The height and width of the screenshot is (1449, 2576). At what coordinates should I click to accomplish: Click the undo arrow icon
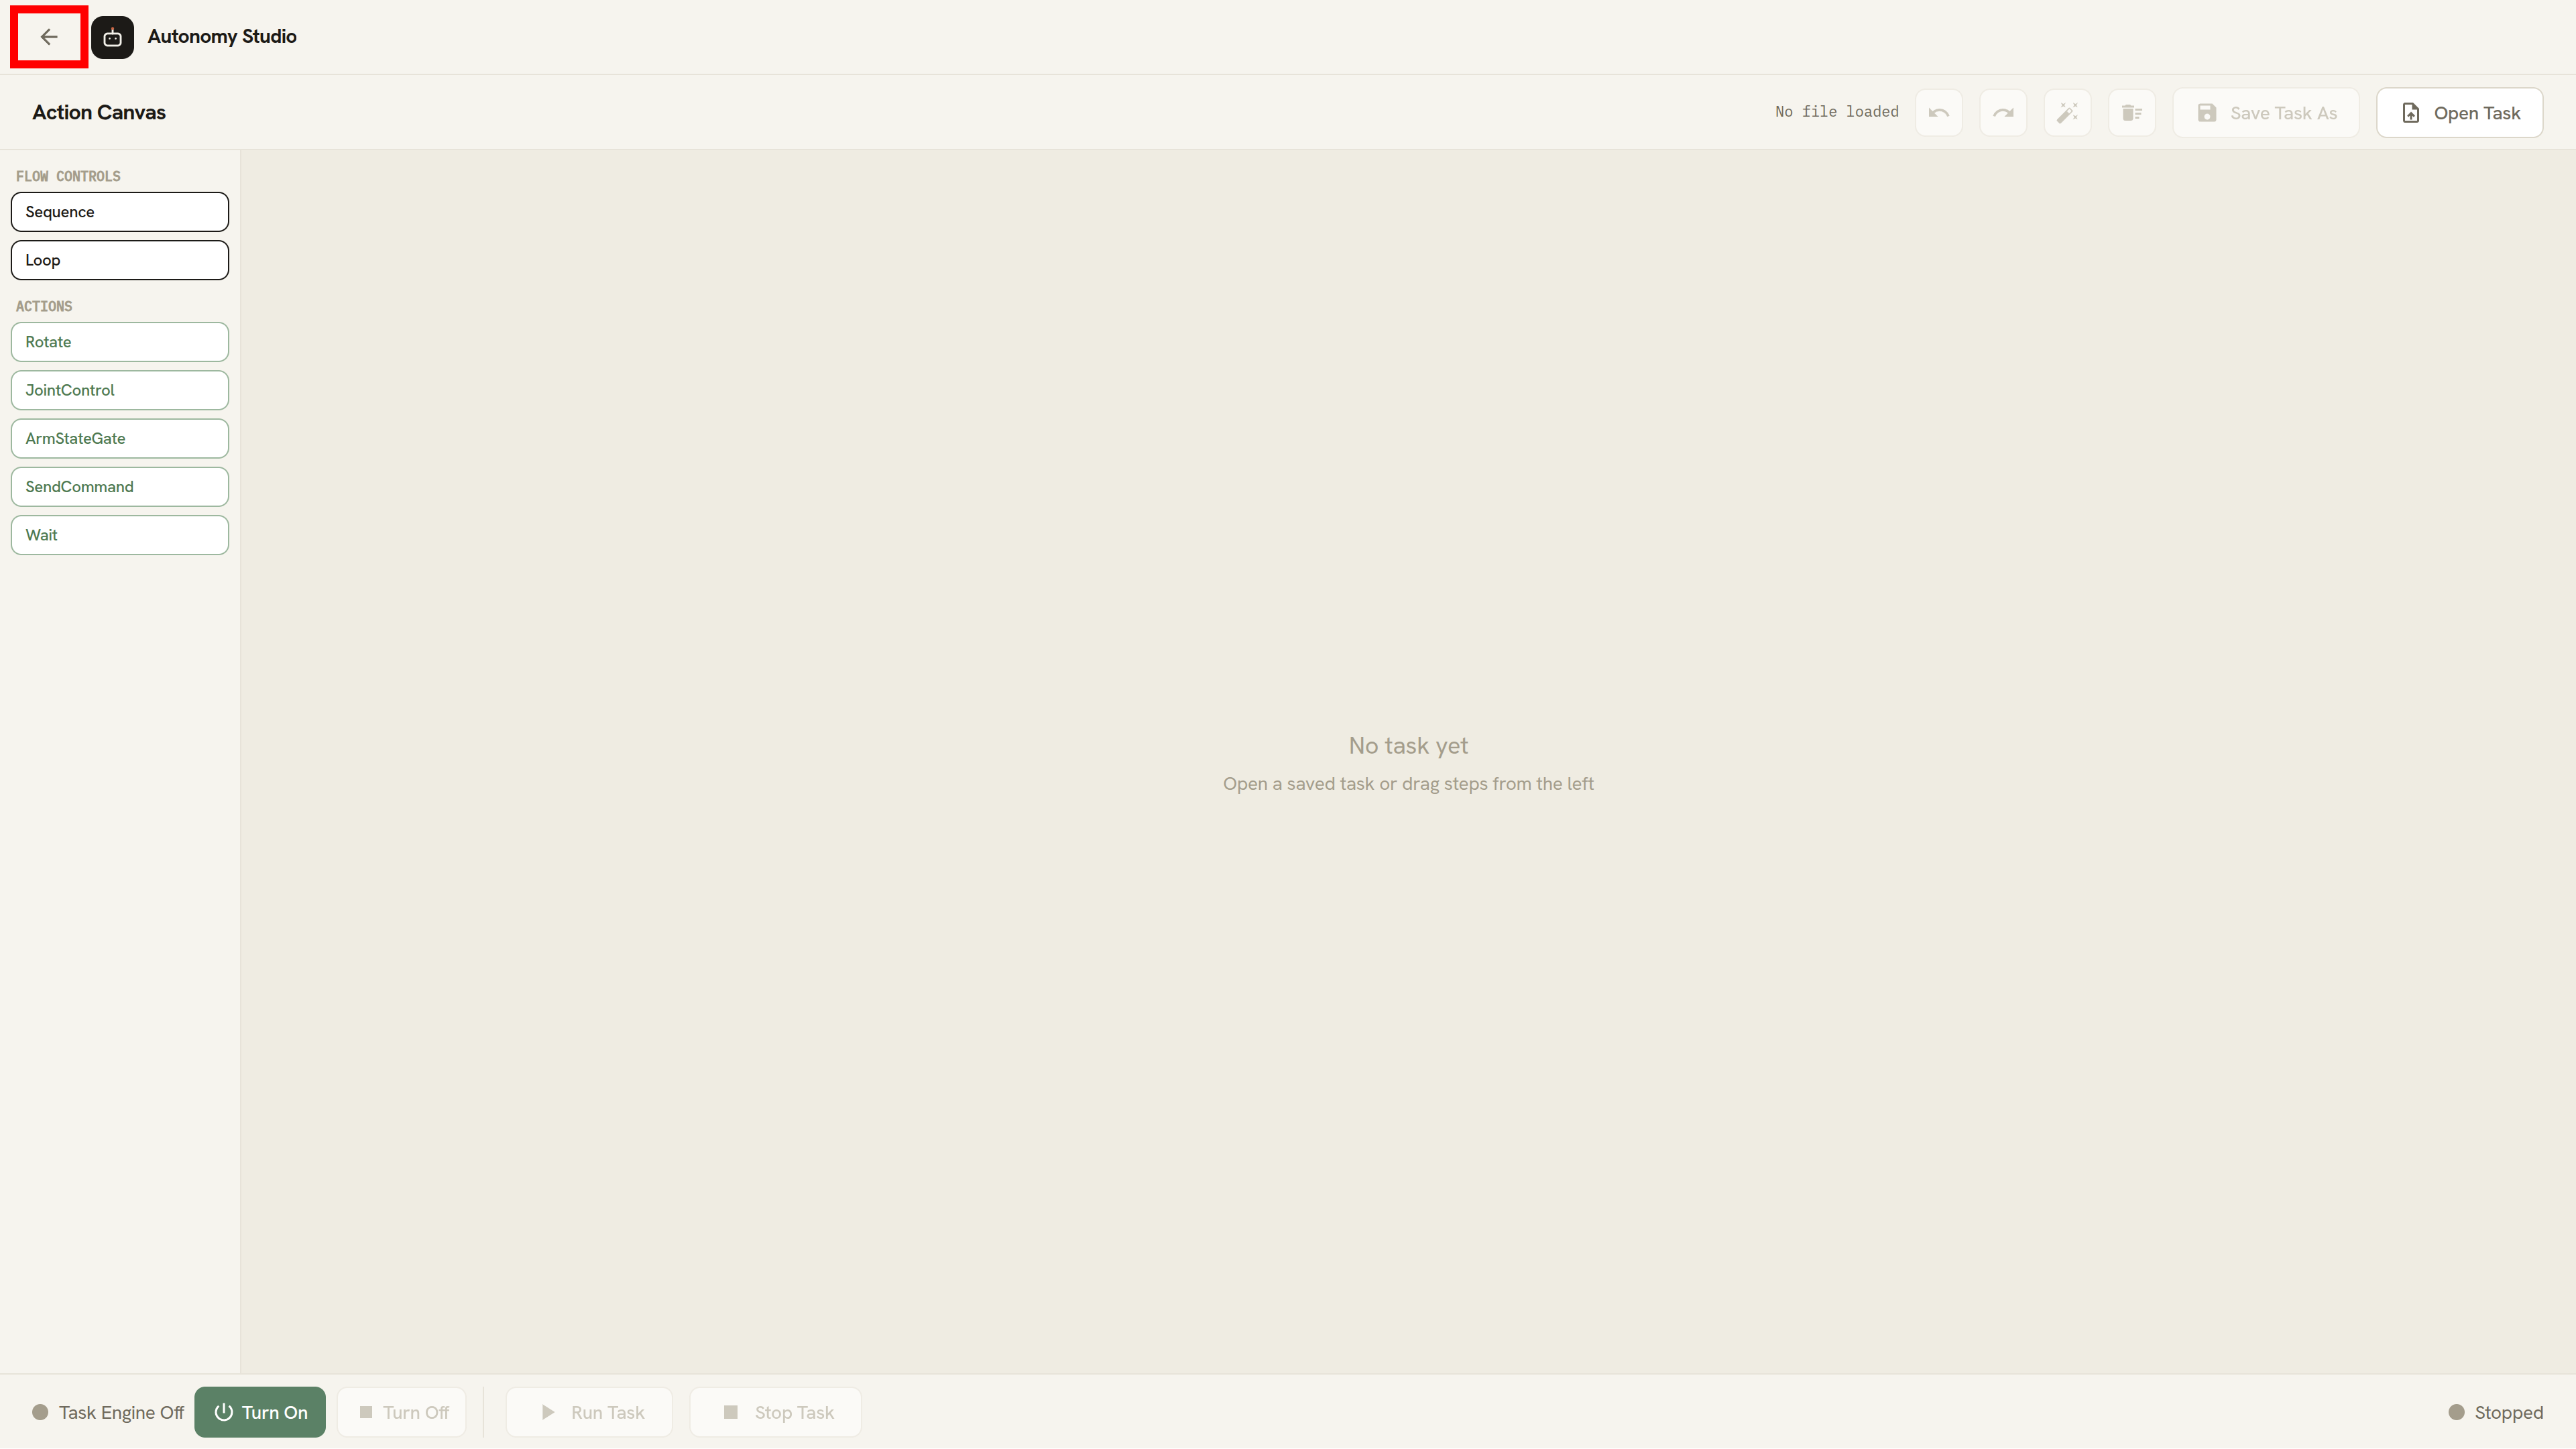click(1938, 113)
